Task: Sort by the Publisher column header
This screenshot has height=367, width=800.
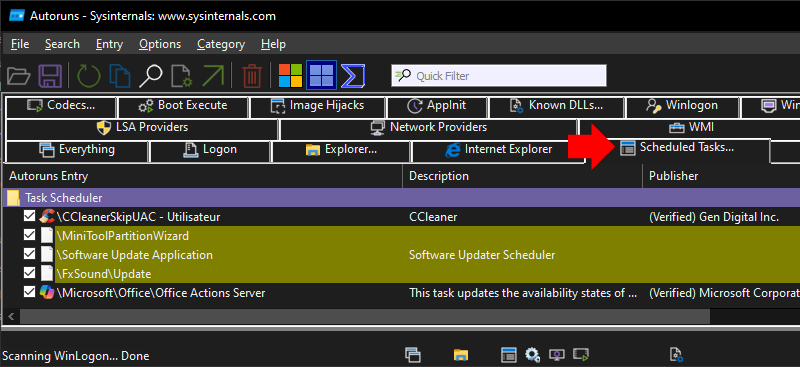Action: [x=721, y=176]
